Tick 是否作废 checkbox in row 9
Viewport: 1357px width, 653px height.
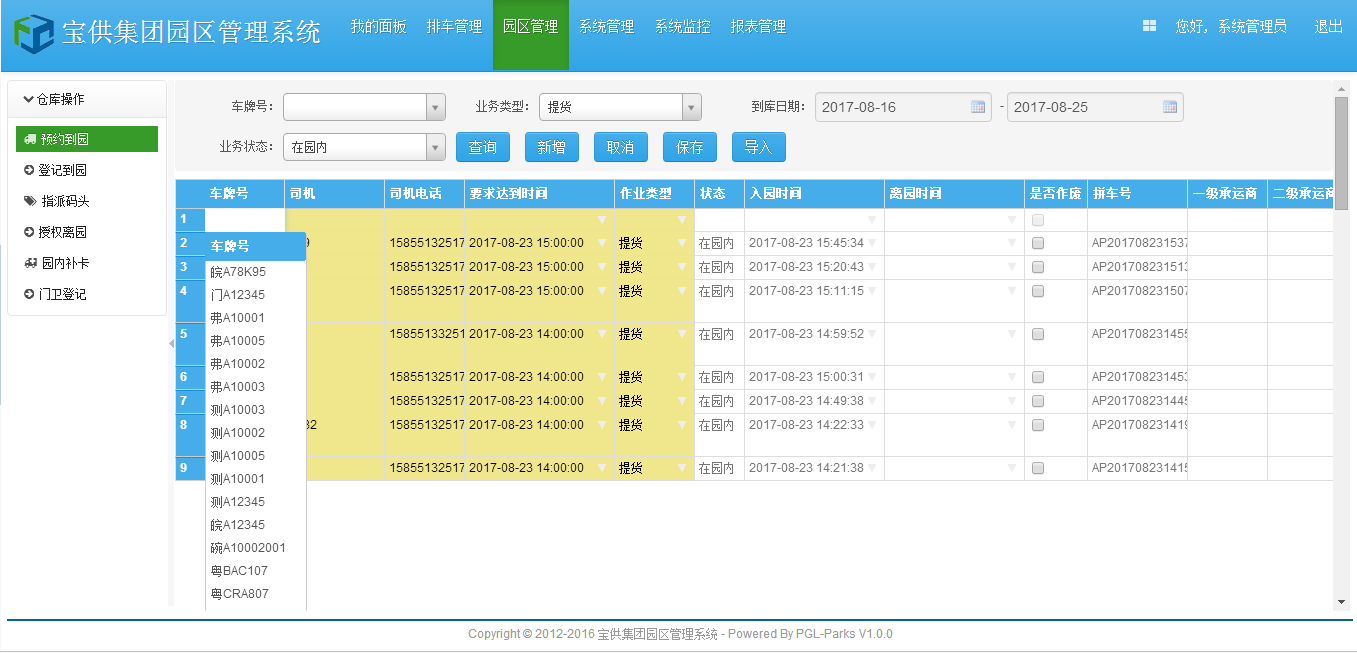1038,468
